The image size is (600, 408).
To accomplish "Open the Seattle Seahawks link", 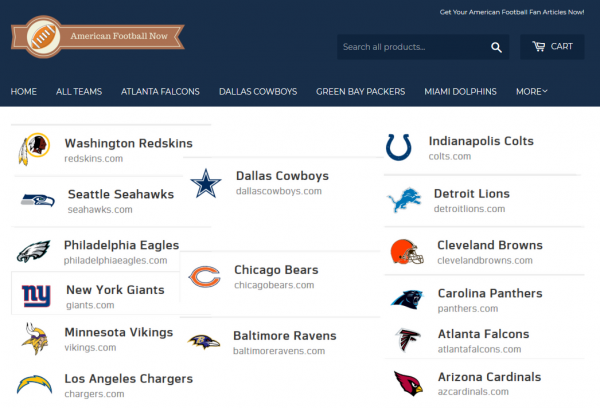I will pos(120,194).
